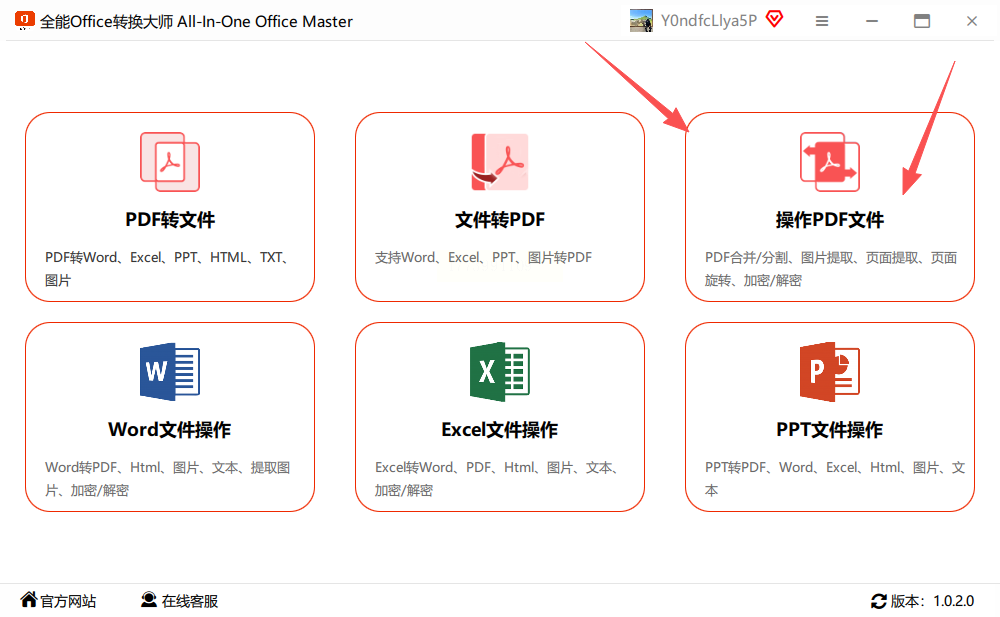Click the orange PowerPoint icon

830,372
